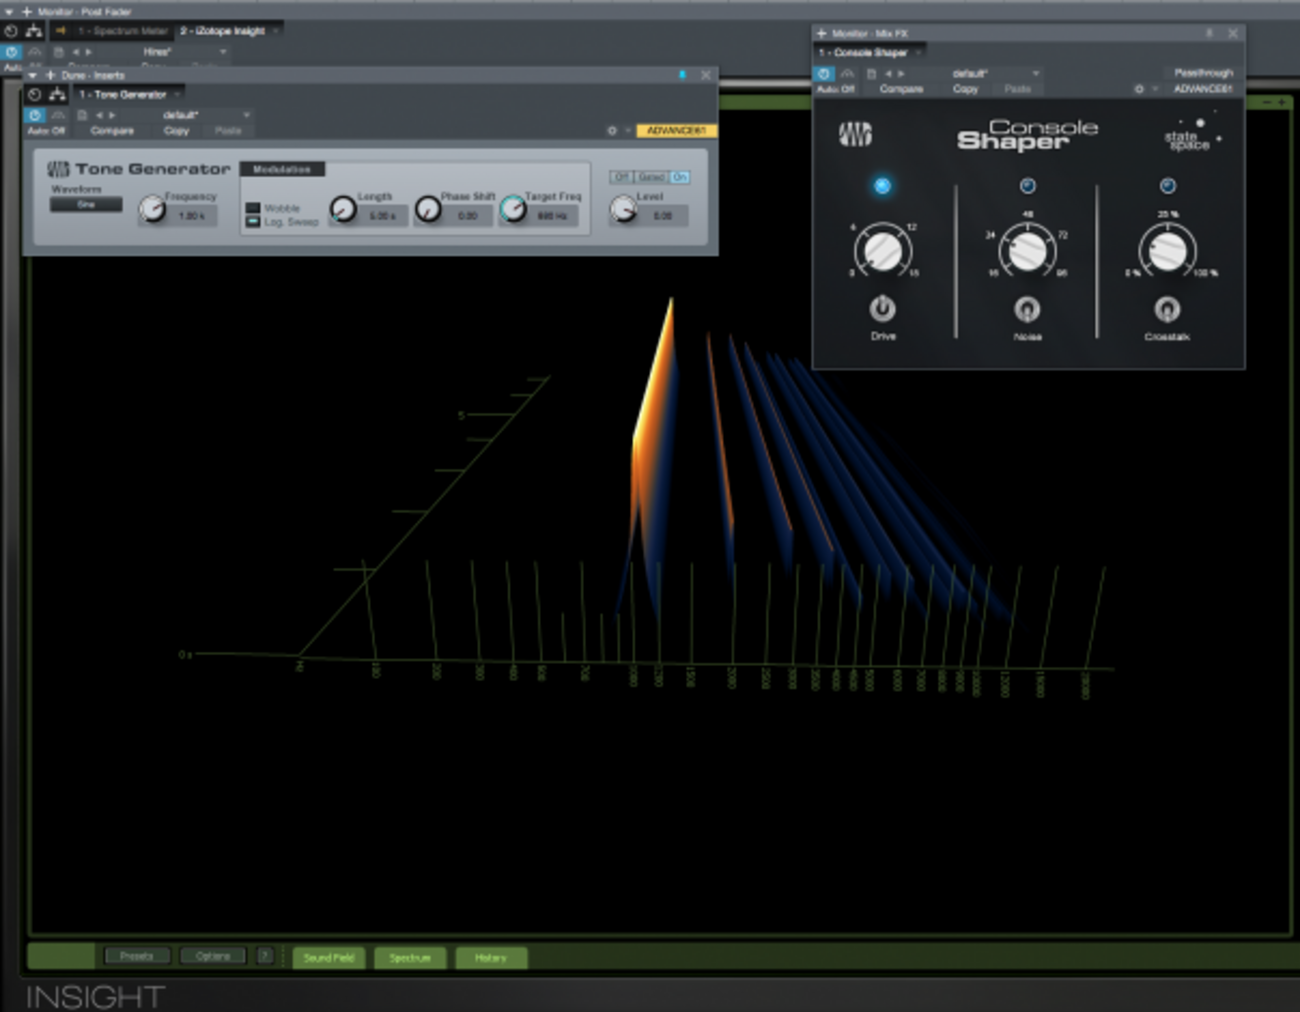Click Compare in the Tone Generator window

pos(112,131)
